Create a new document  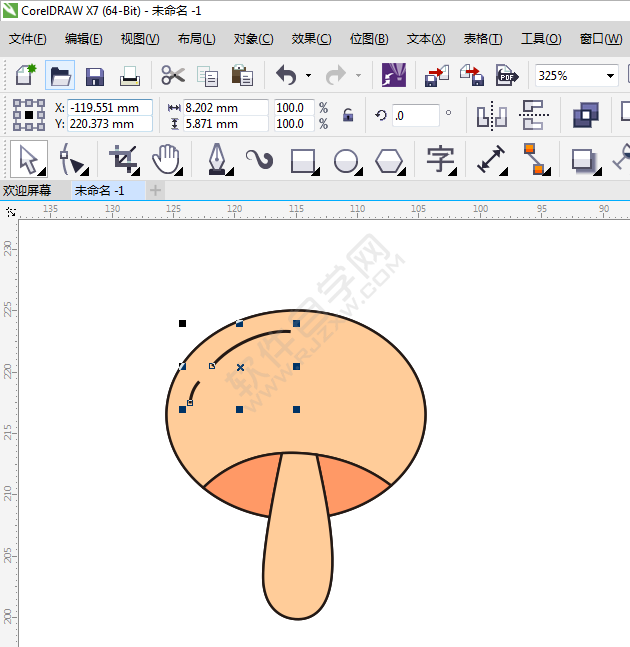tap(25, 75)
